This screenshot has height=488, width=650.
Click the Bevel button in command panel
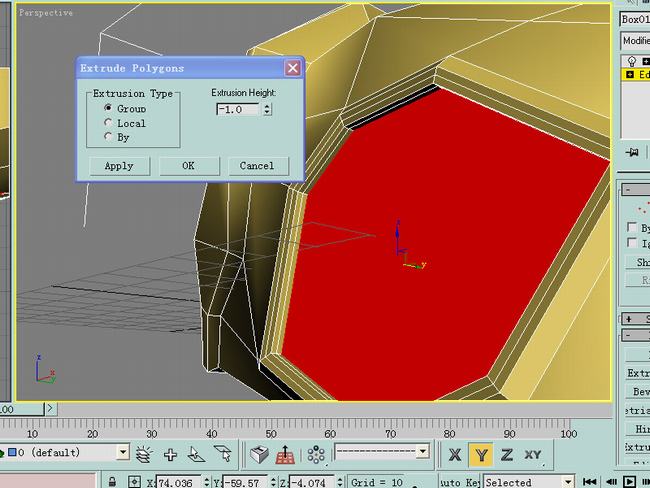[x=638, y=391]
